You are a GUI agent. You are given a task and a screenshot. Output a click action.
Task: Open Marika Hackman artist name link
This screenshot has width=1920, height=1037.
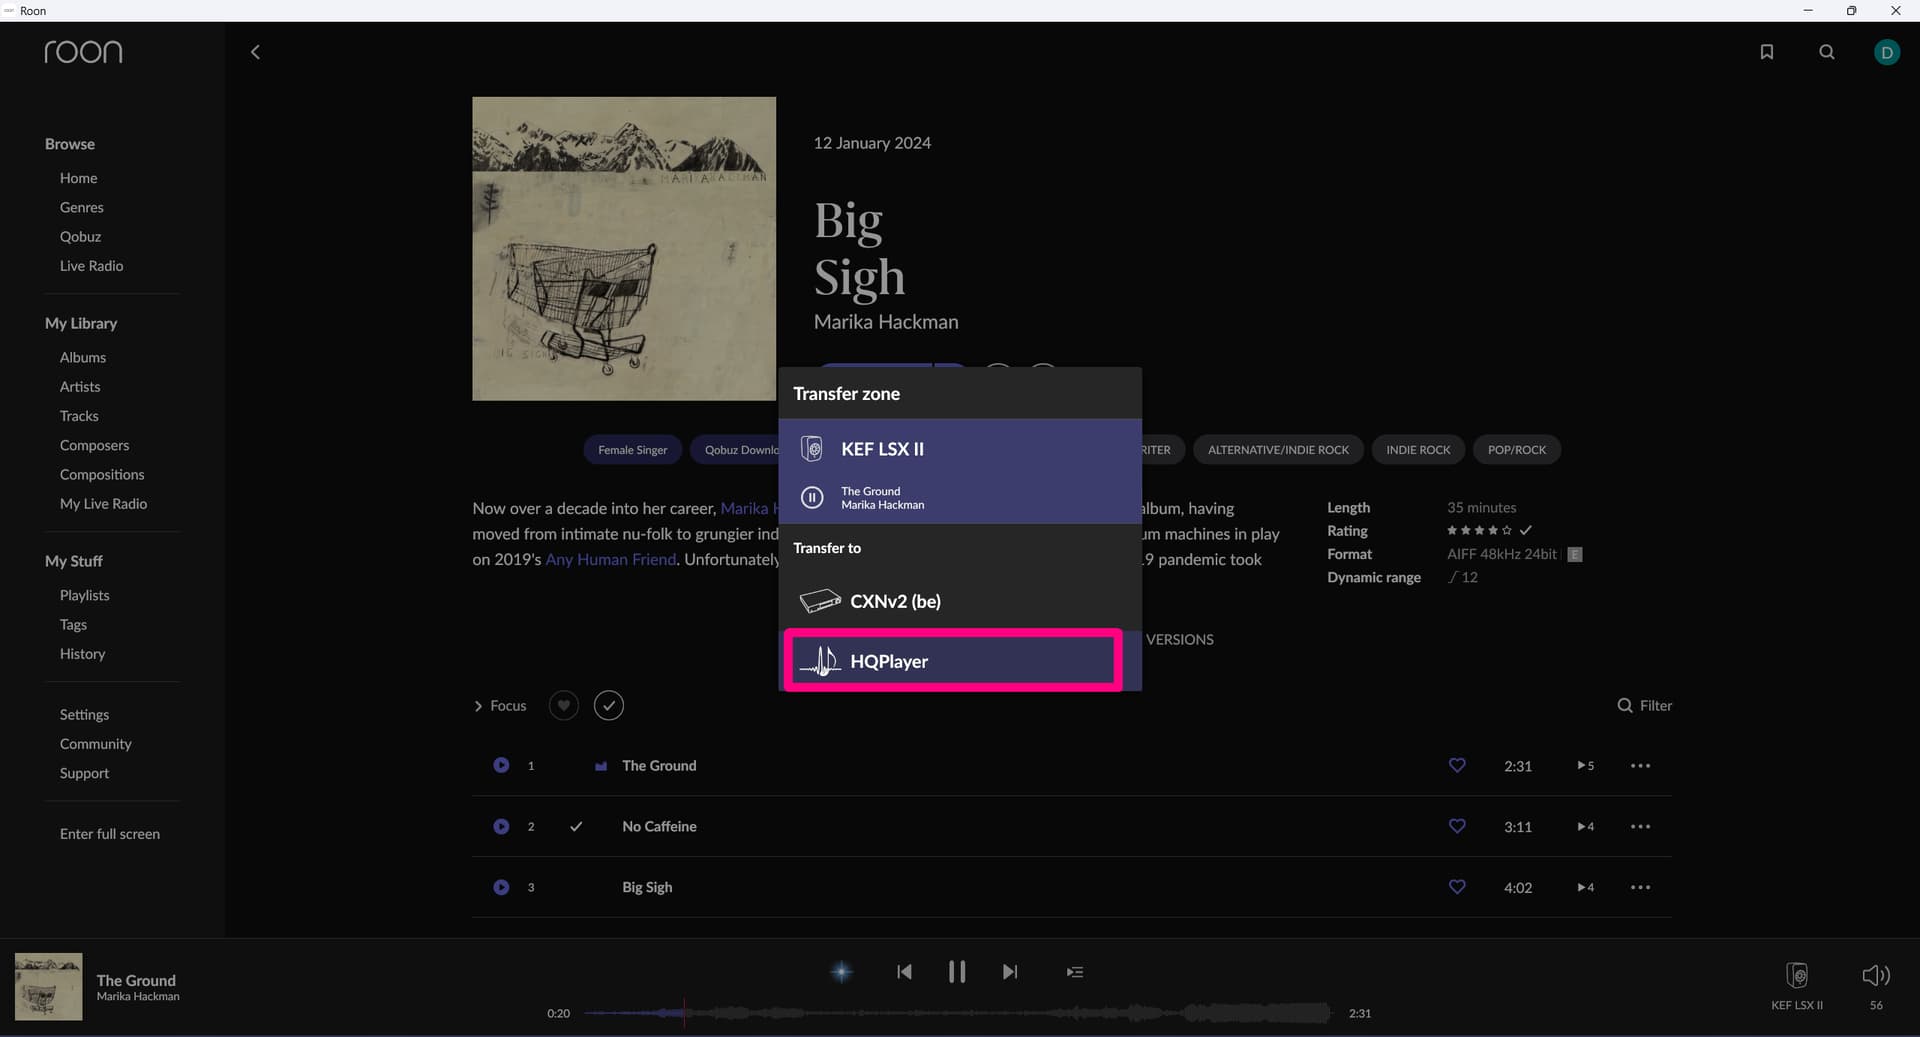[x=886, y=322]
